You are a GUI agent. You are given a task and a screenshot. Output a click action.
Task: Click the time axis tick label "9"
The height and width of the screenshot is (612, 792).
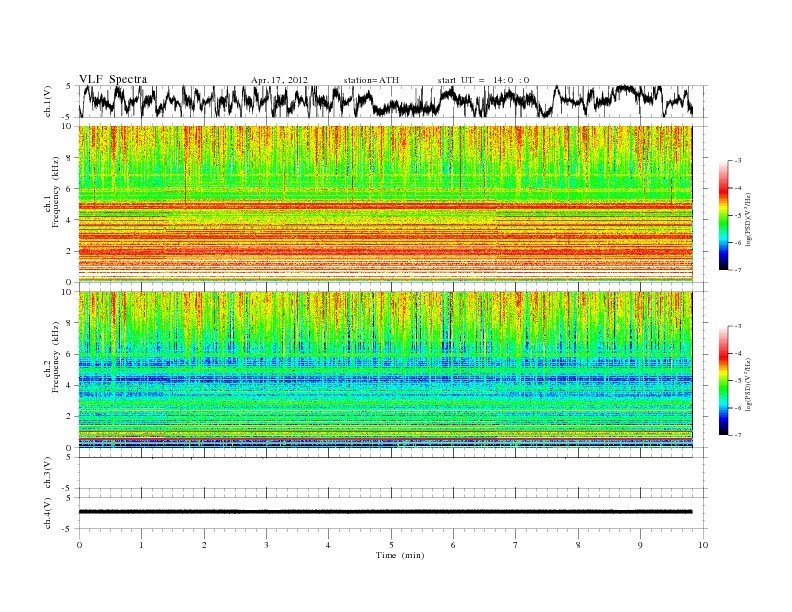coord(640,545)
